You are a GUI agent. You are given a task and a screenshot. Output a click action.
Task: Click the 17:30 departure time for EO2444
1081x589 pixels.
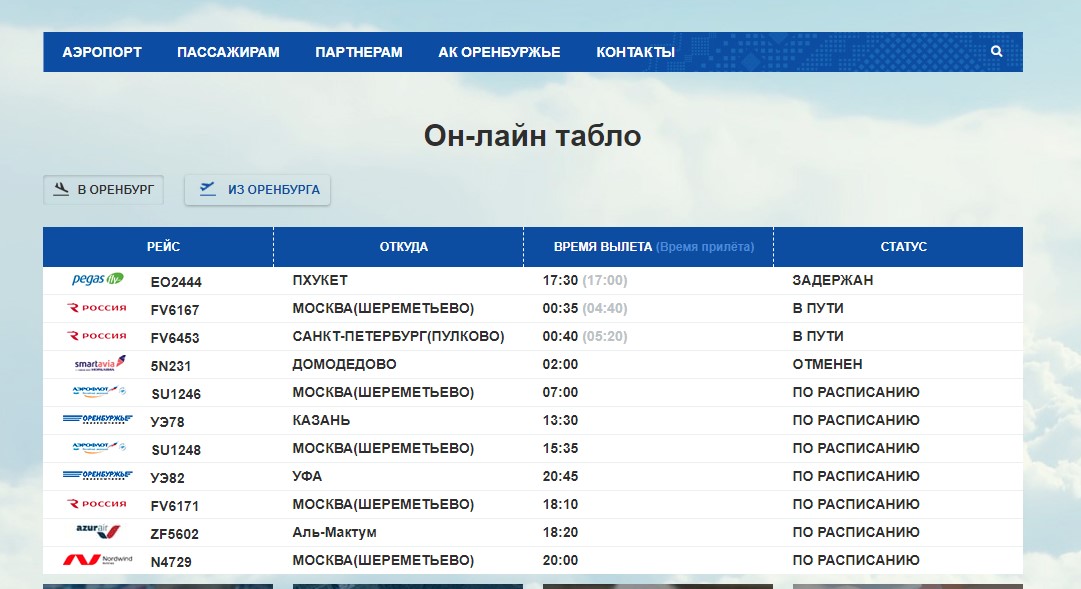pos(560,281)
